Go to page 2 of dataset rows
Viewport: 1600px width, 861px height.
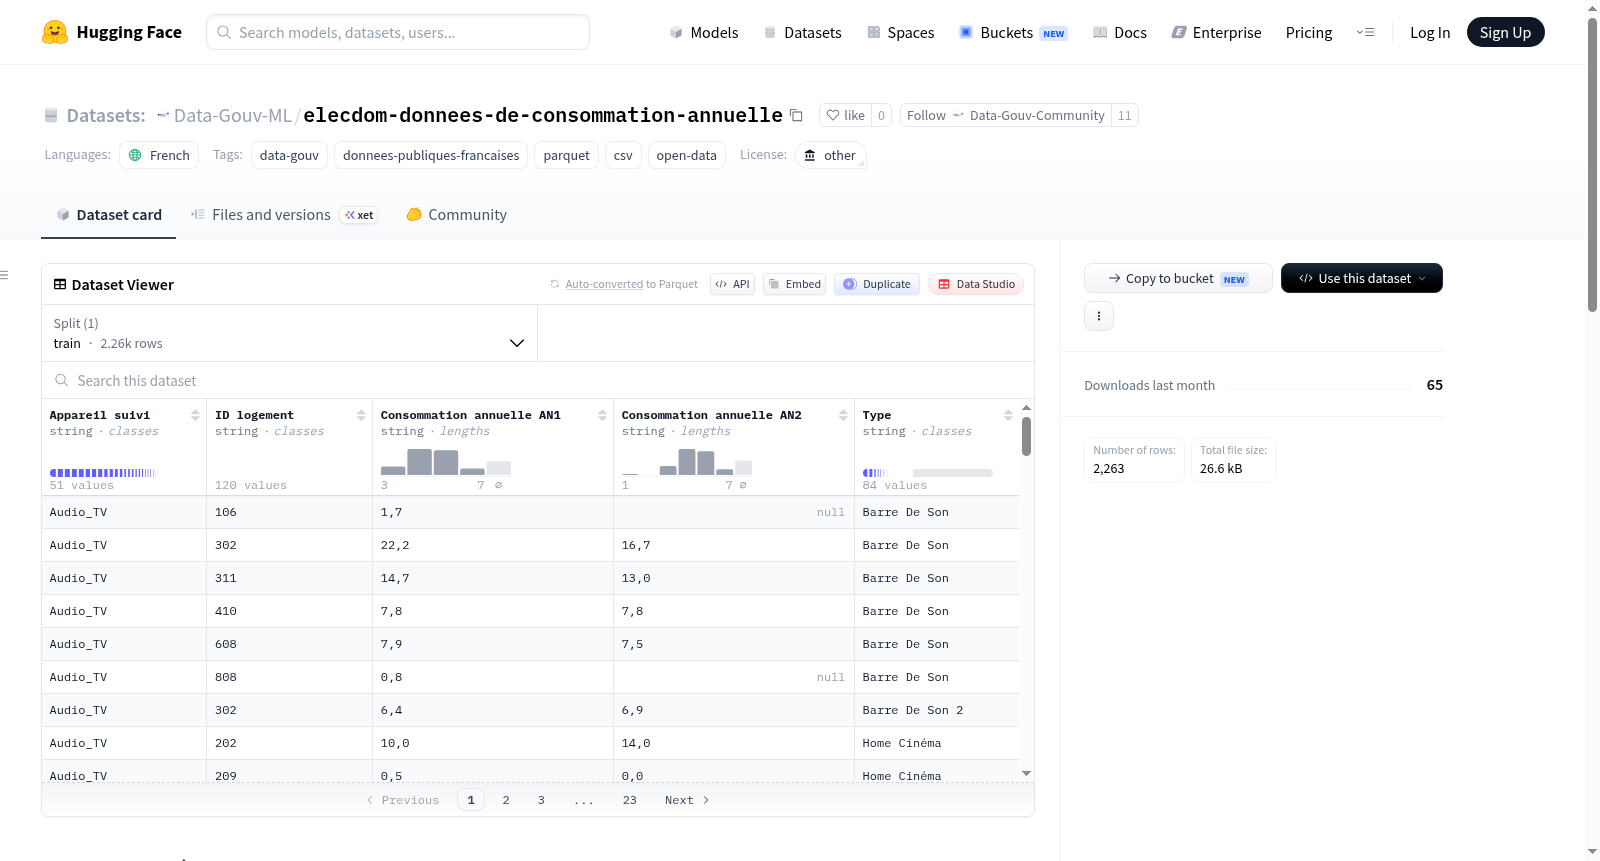click(x=506, y=800)
